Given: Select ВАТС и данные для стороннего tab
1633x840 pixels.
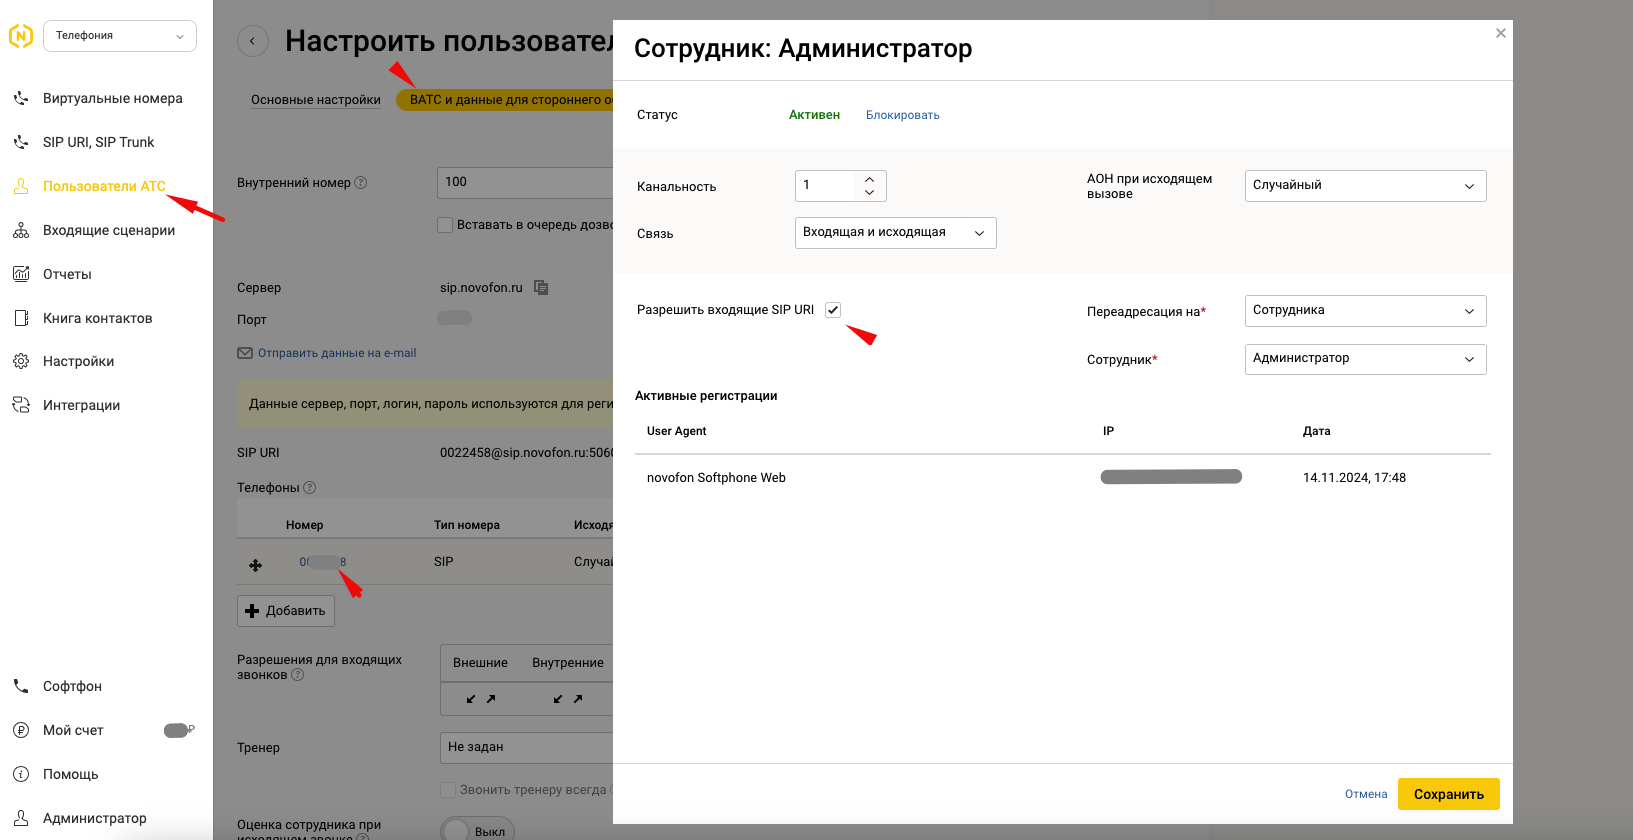Looking at the screenshot, I should pos(505,100).
